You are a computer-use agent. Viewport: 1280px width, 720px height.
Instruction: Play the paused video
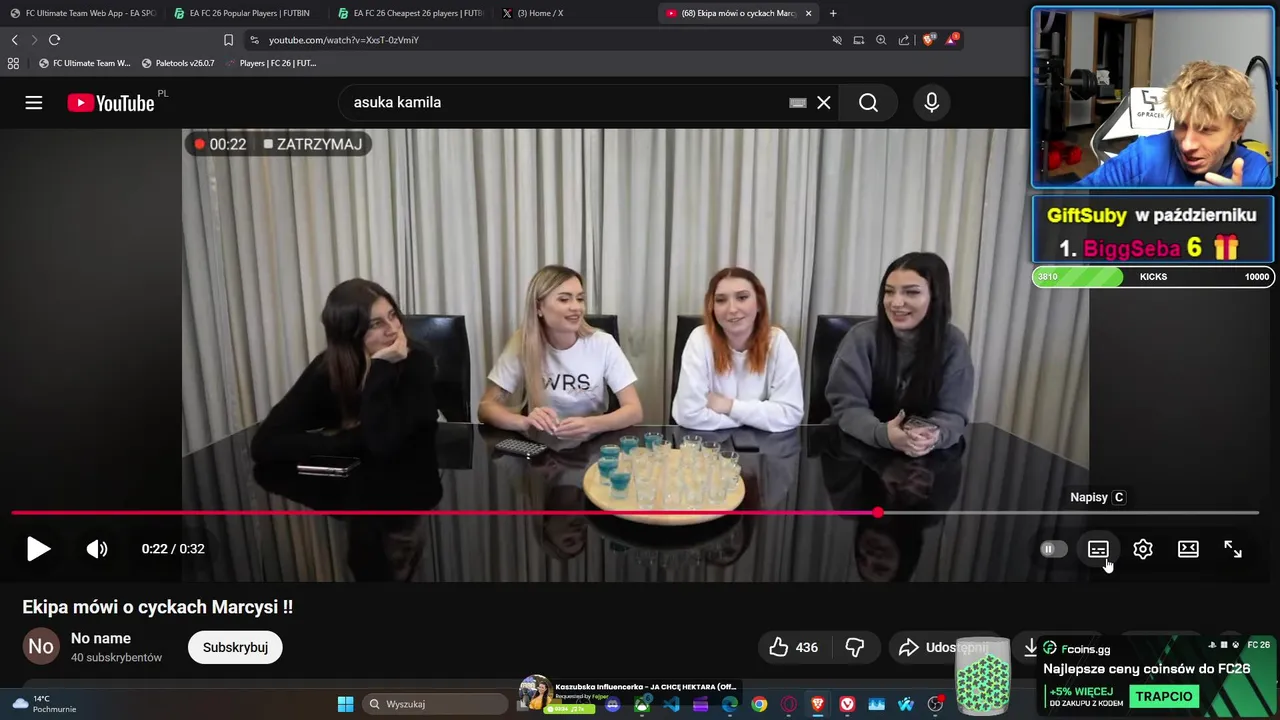pyautogui.click(x=38, y=548)
